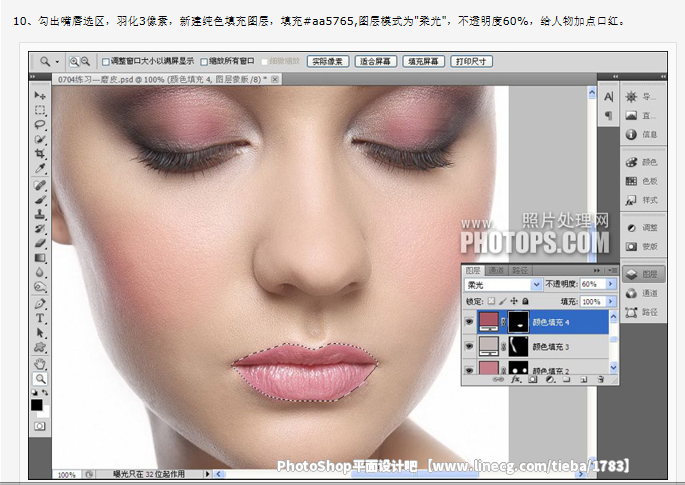
Task: Click the Default Colors reset icon
Action: coord(35,392)
